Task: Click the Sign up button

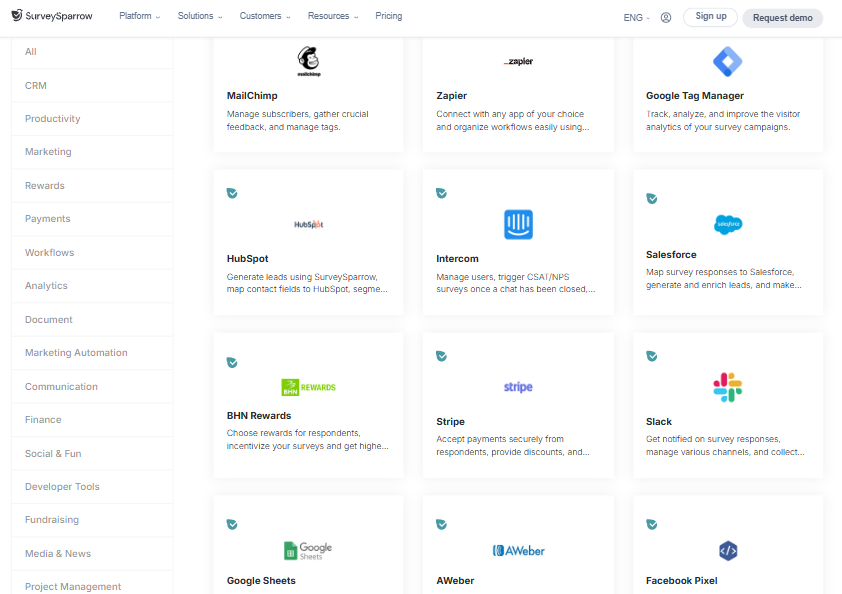Action: (x=710, y=17)
